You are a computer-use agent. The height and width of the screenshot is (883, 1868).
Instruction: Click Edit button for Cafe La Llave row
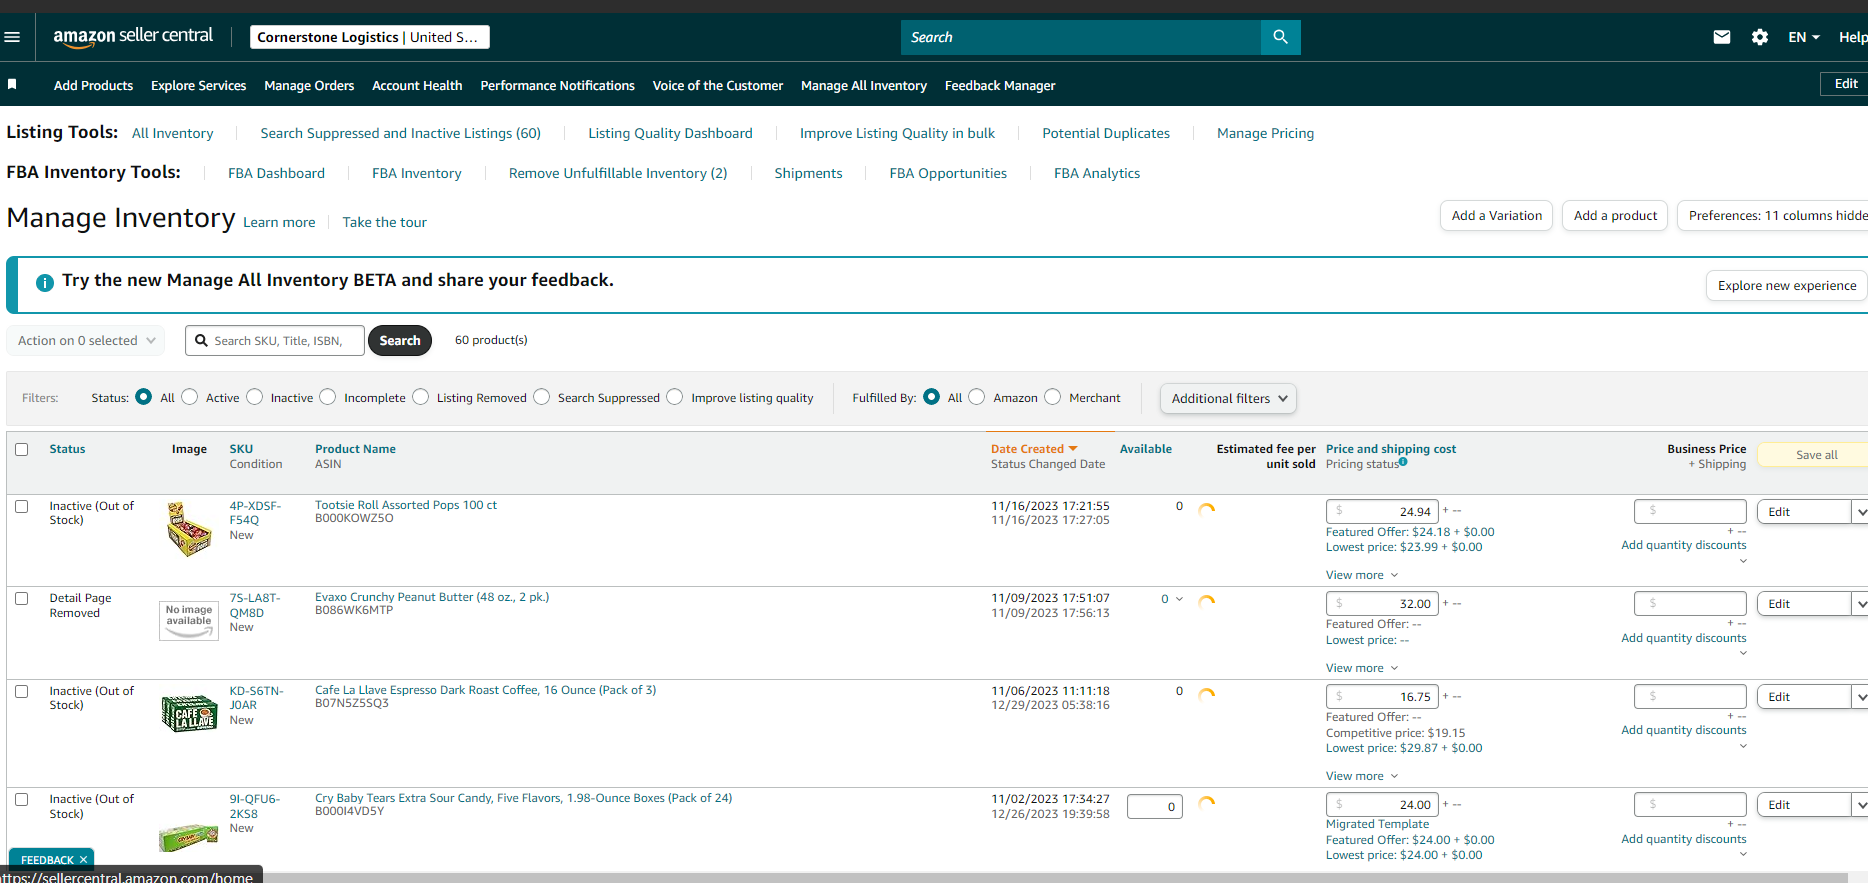[1802, 697]
